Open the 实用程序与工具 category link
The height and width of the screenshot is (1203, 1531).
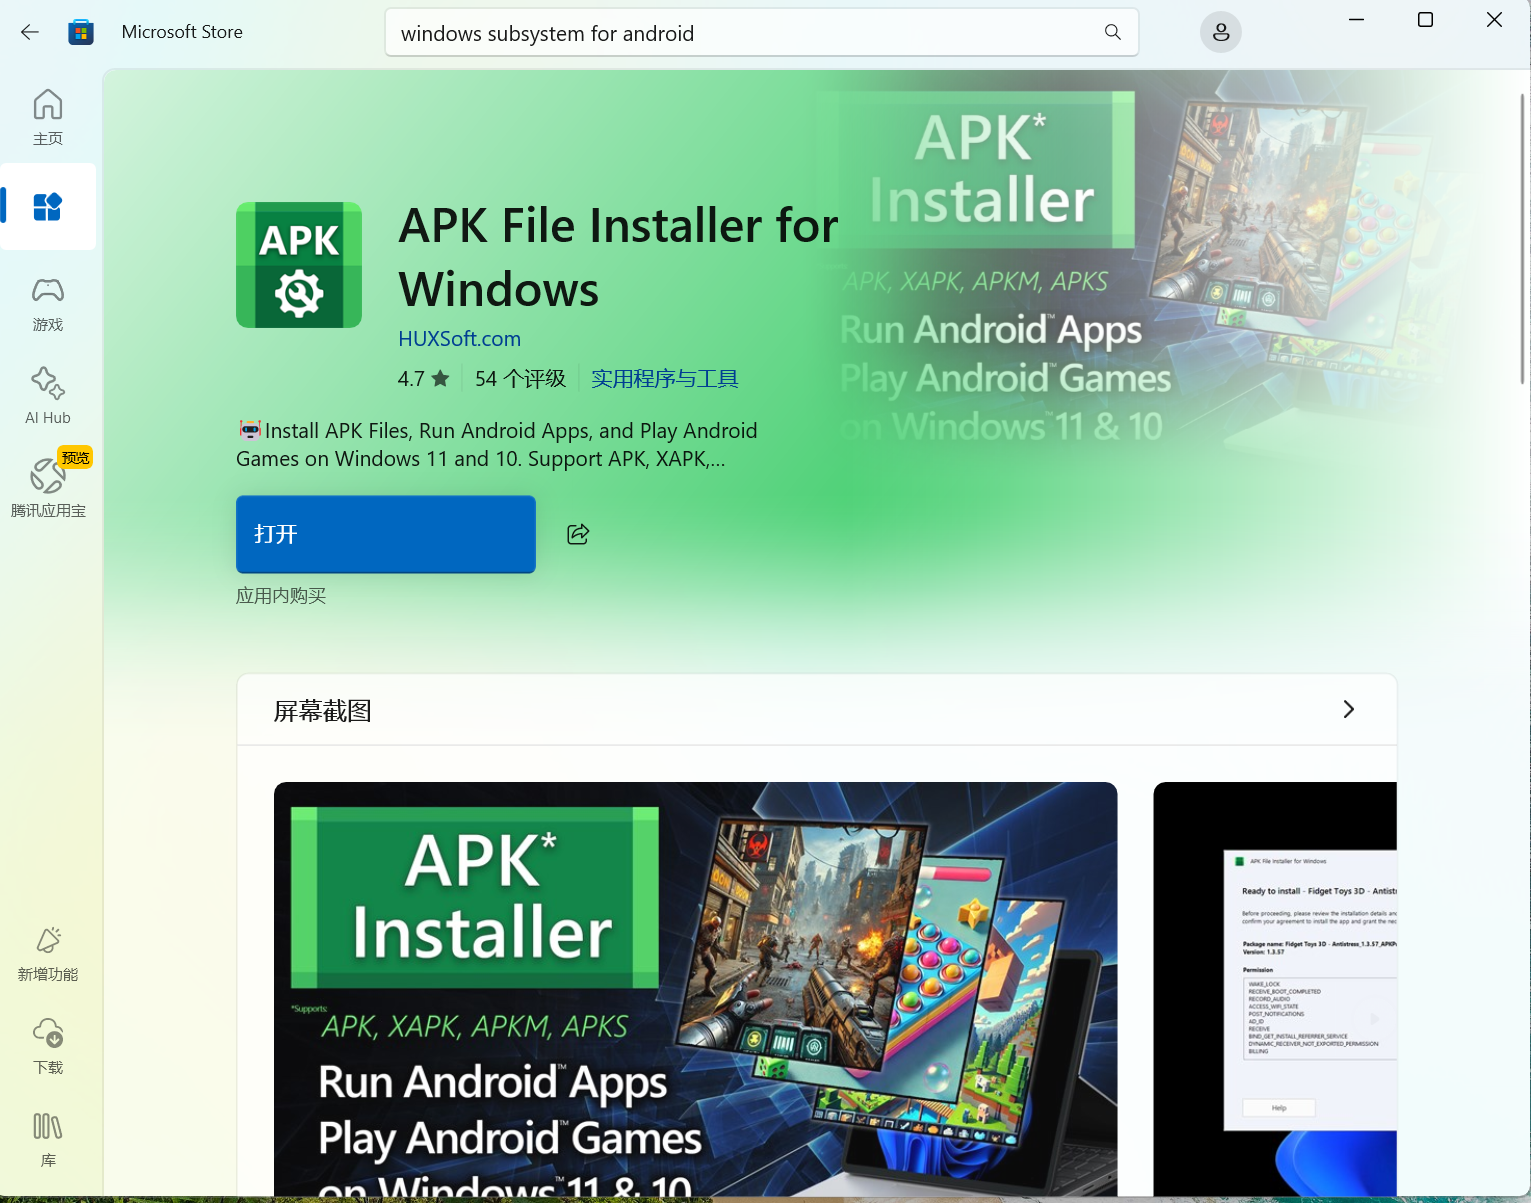point(665,379)
